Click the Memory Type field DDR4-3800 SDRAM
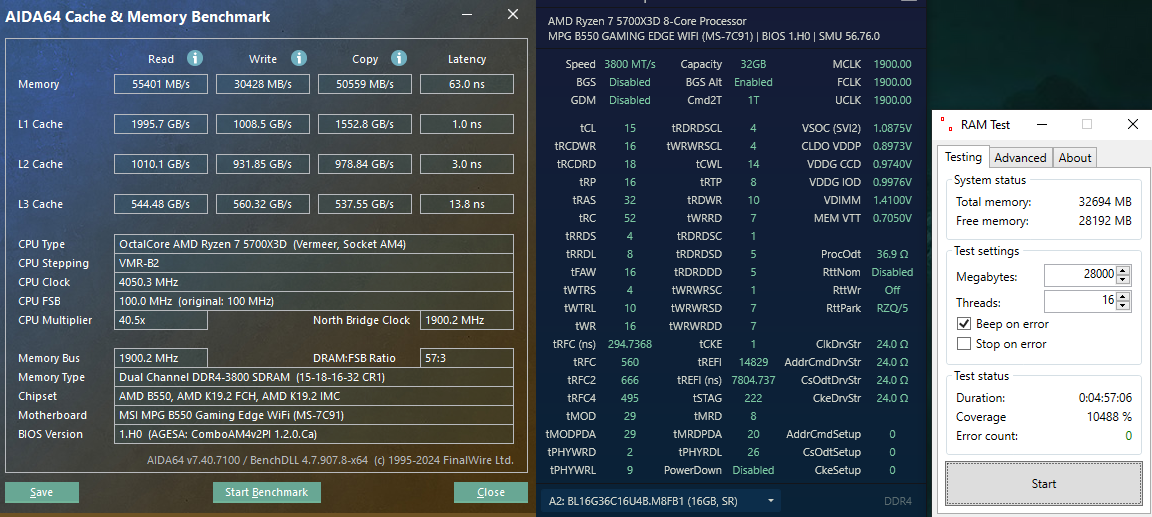1152x517 pixels. click(314, 377)
